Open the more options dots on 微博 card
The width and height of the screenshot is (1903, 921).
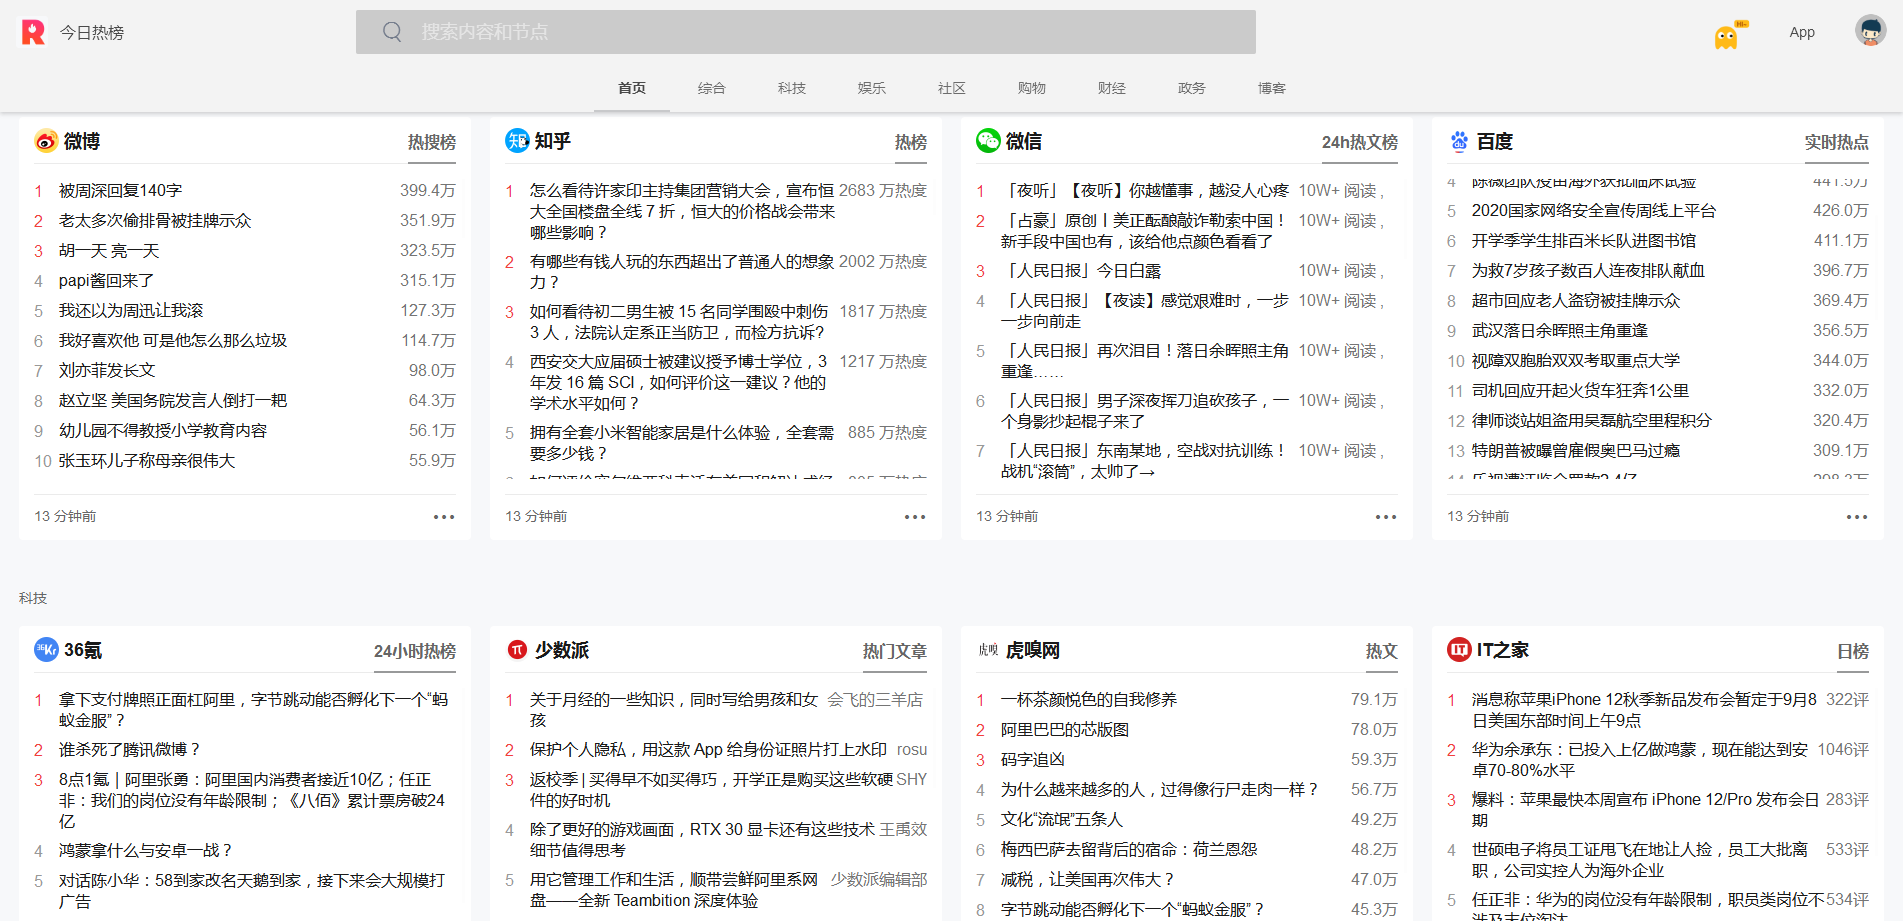[444, 517]
